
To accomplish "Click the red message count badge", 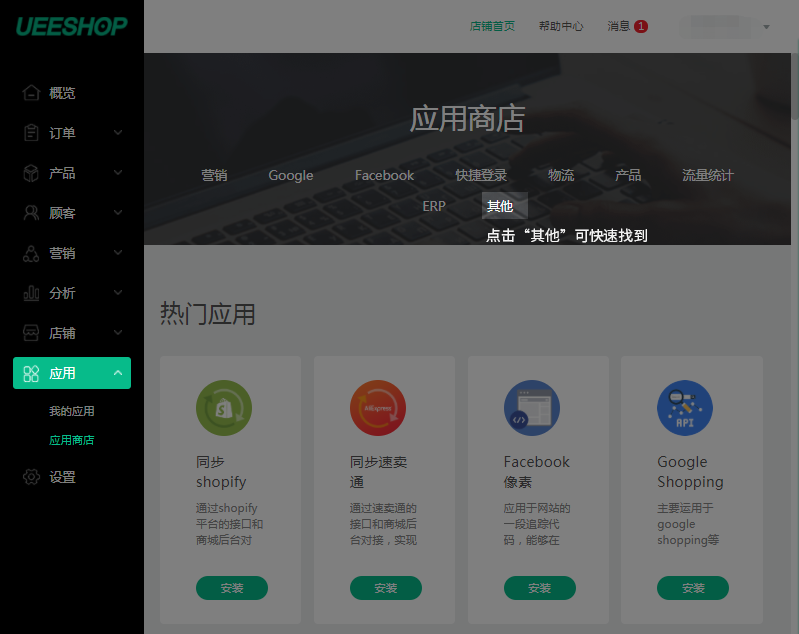I will (x=641, y=26).
